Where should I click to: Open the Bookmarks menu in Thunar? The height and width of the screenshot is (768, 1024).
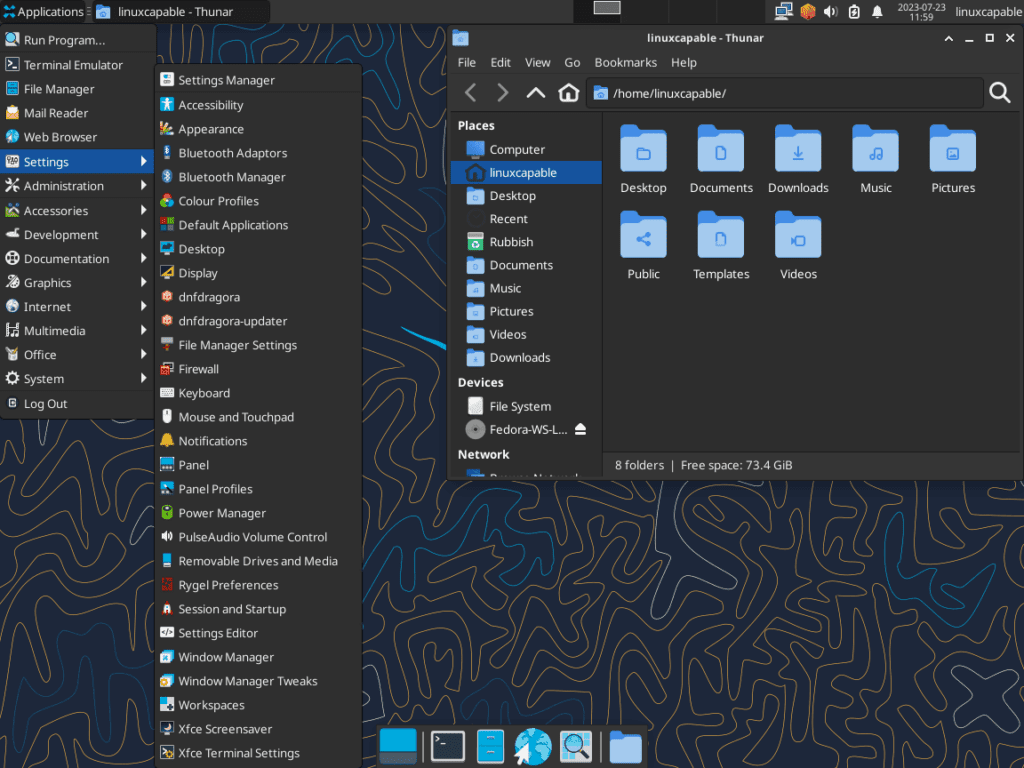625,62
